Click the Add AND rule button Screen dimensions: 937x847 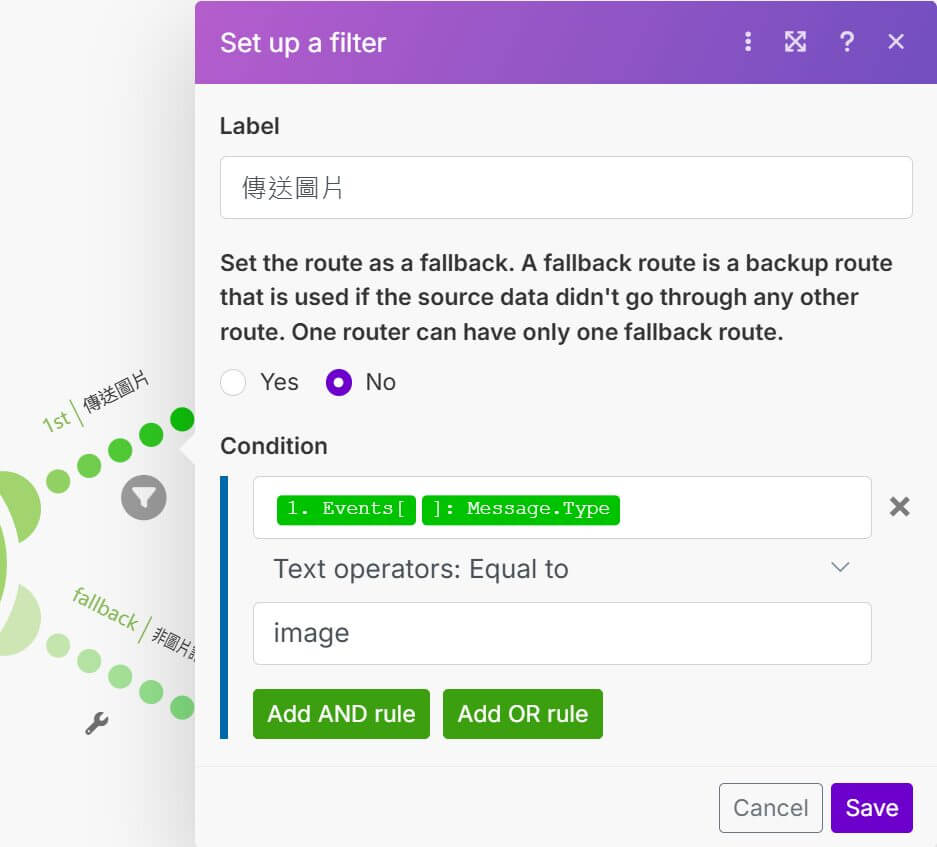341,714
